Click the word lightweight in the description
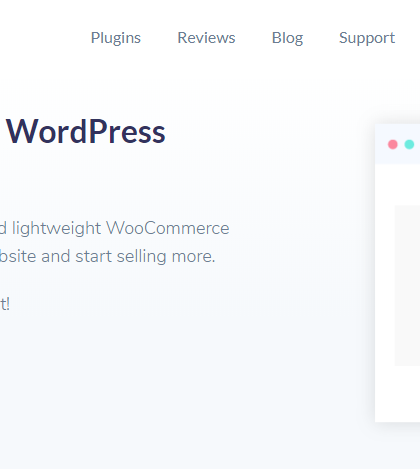The height and width of the screenshot is (469, 420). click(x=56, y=229)
